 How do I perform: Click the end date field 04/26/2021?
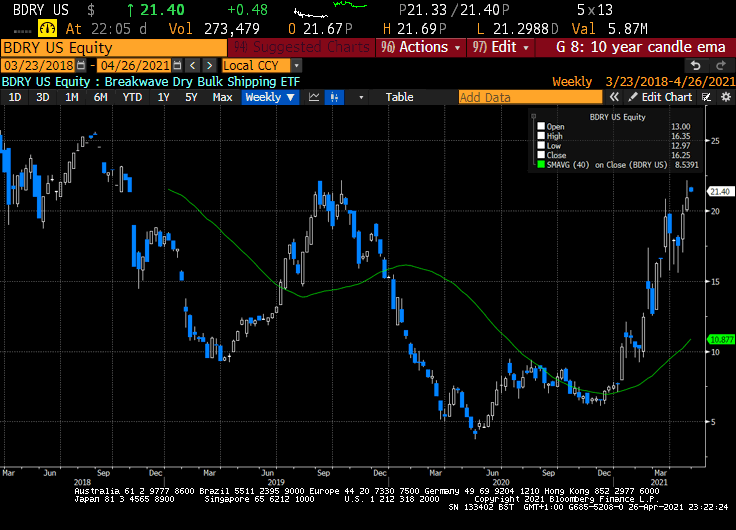click(134, 65)
